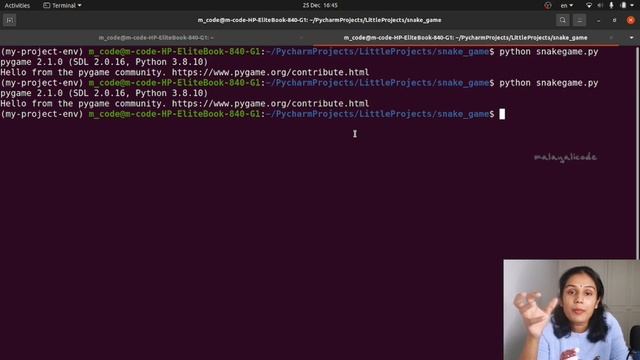Close the snake_game terminal tab

click(611, 38)
